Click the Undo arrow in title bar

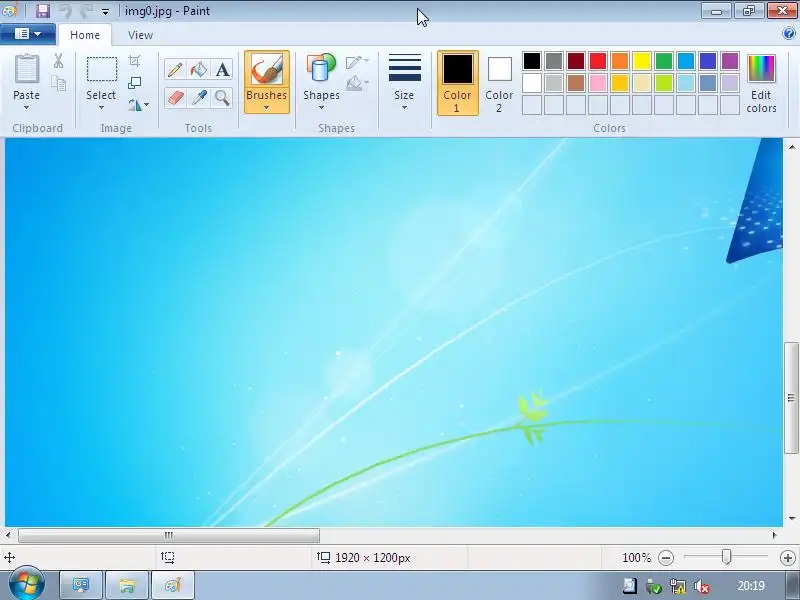tap(65, 11)
